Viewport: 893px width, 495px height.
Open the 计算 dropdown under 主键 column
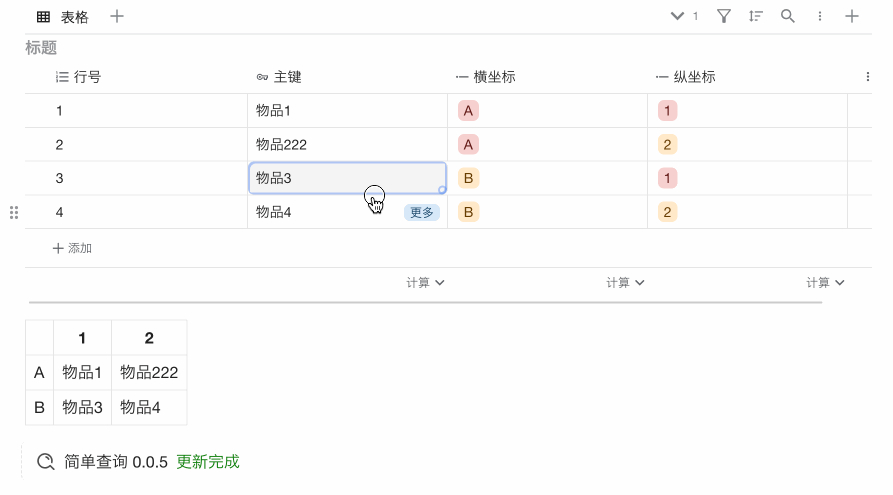(x=425, y=283)
